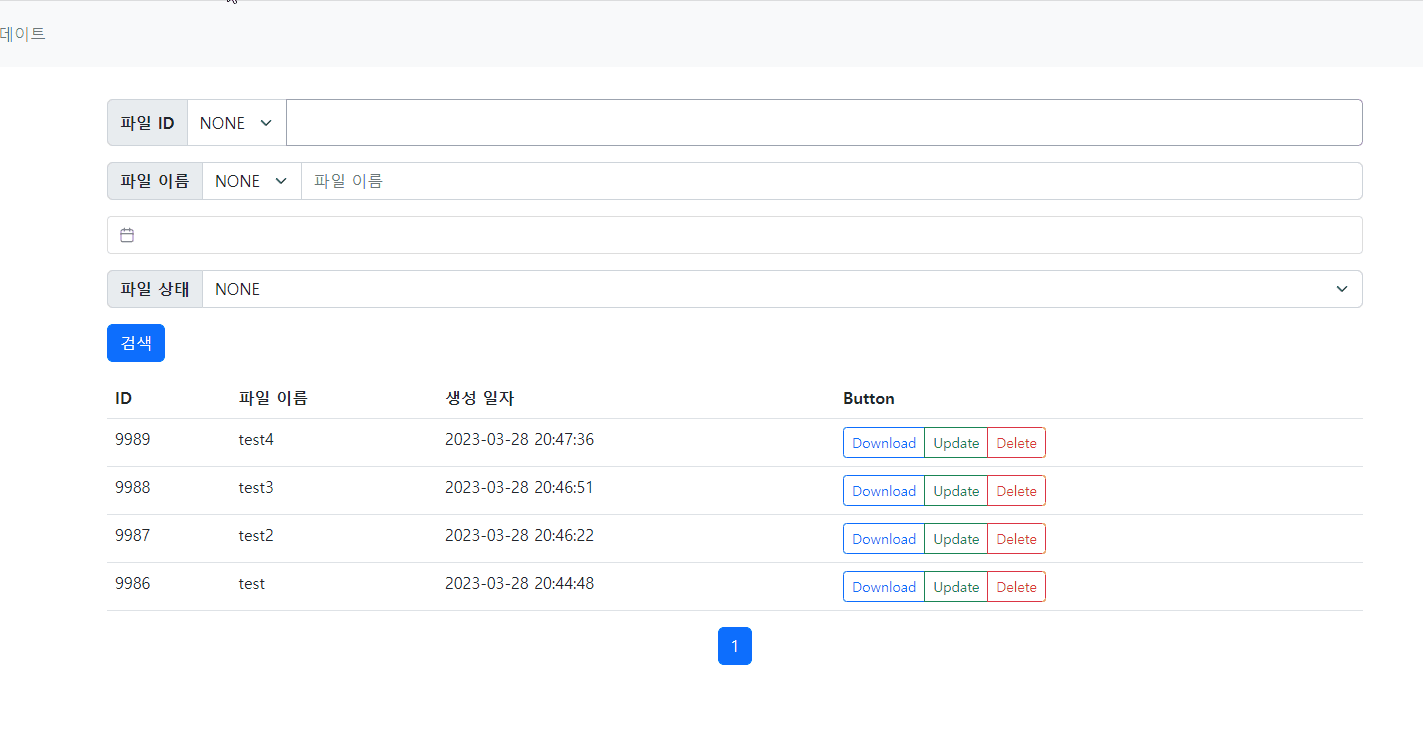Delete file test4
Viewport: 1423px width, 756px height.
(x=1016, y=443)
